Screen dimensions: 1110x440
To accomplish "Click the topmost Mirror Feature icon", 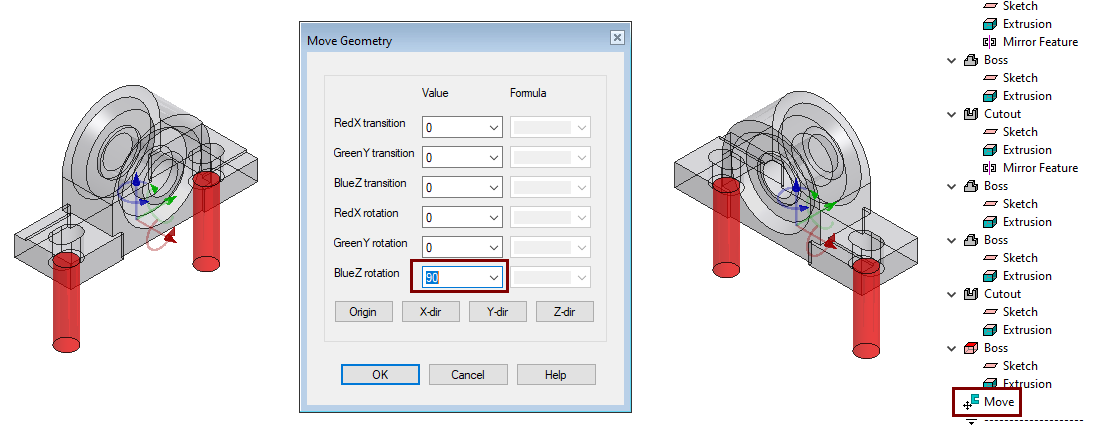I will click(x=990, y=42).
